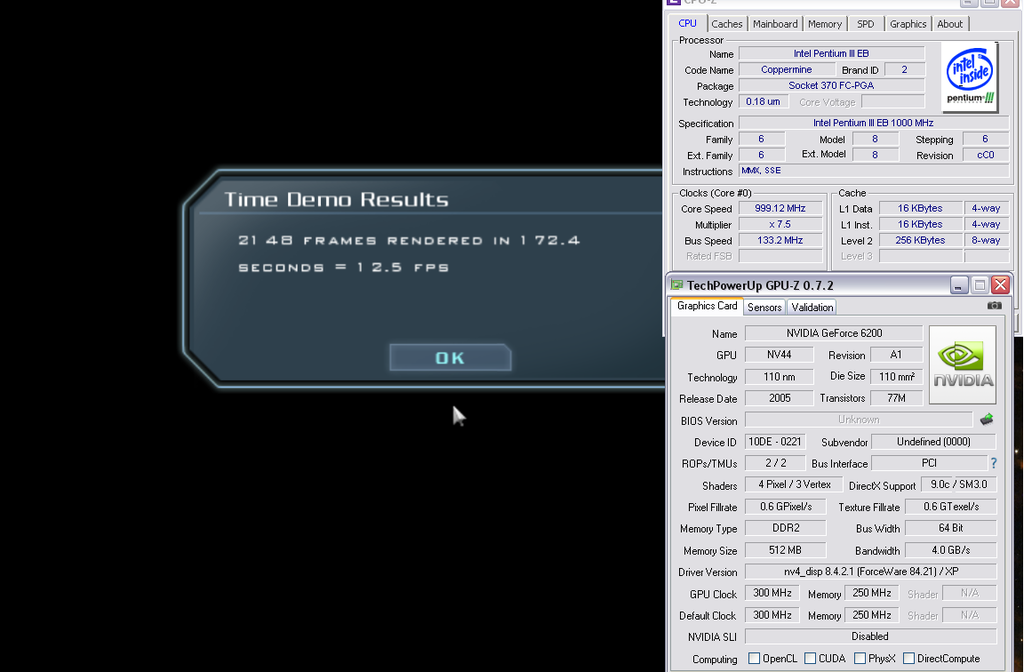The height and width of the screenshot is (672, 1024).
Task: Click the GPU name field NVIDIA GeForce 6200
Action: [x=834, y=333]
